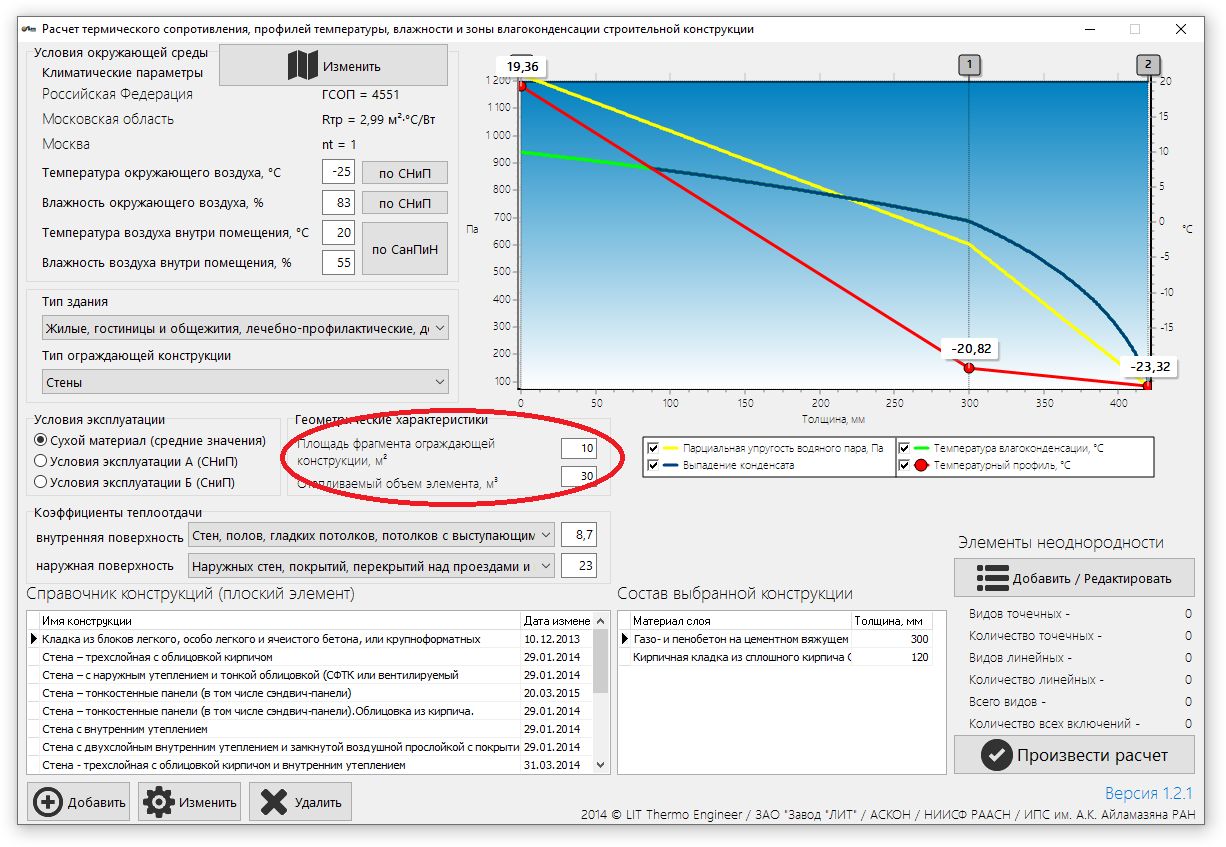Viewport: 1226px width, 847px height.
Task: Click the gear icon on lower Изменить button
Action: 159,802
